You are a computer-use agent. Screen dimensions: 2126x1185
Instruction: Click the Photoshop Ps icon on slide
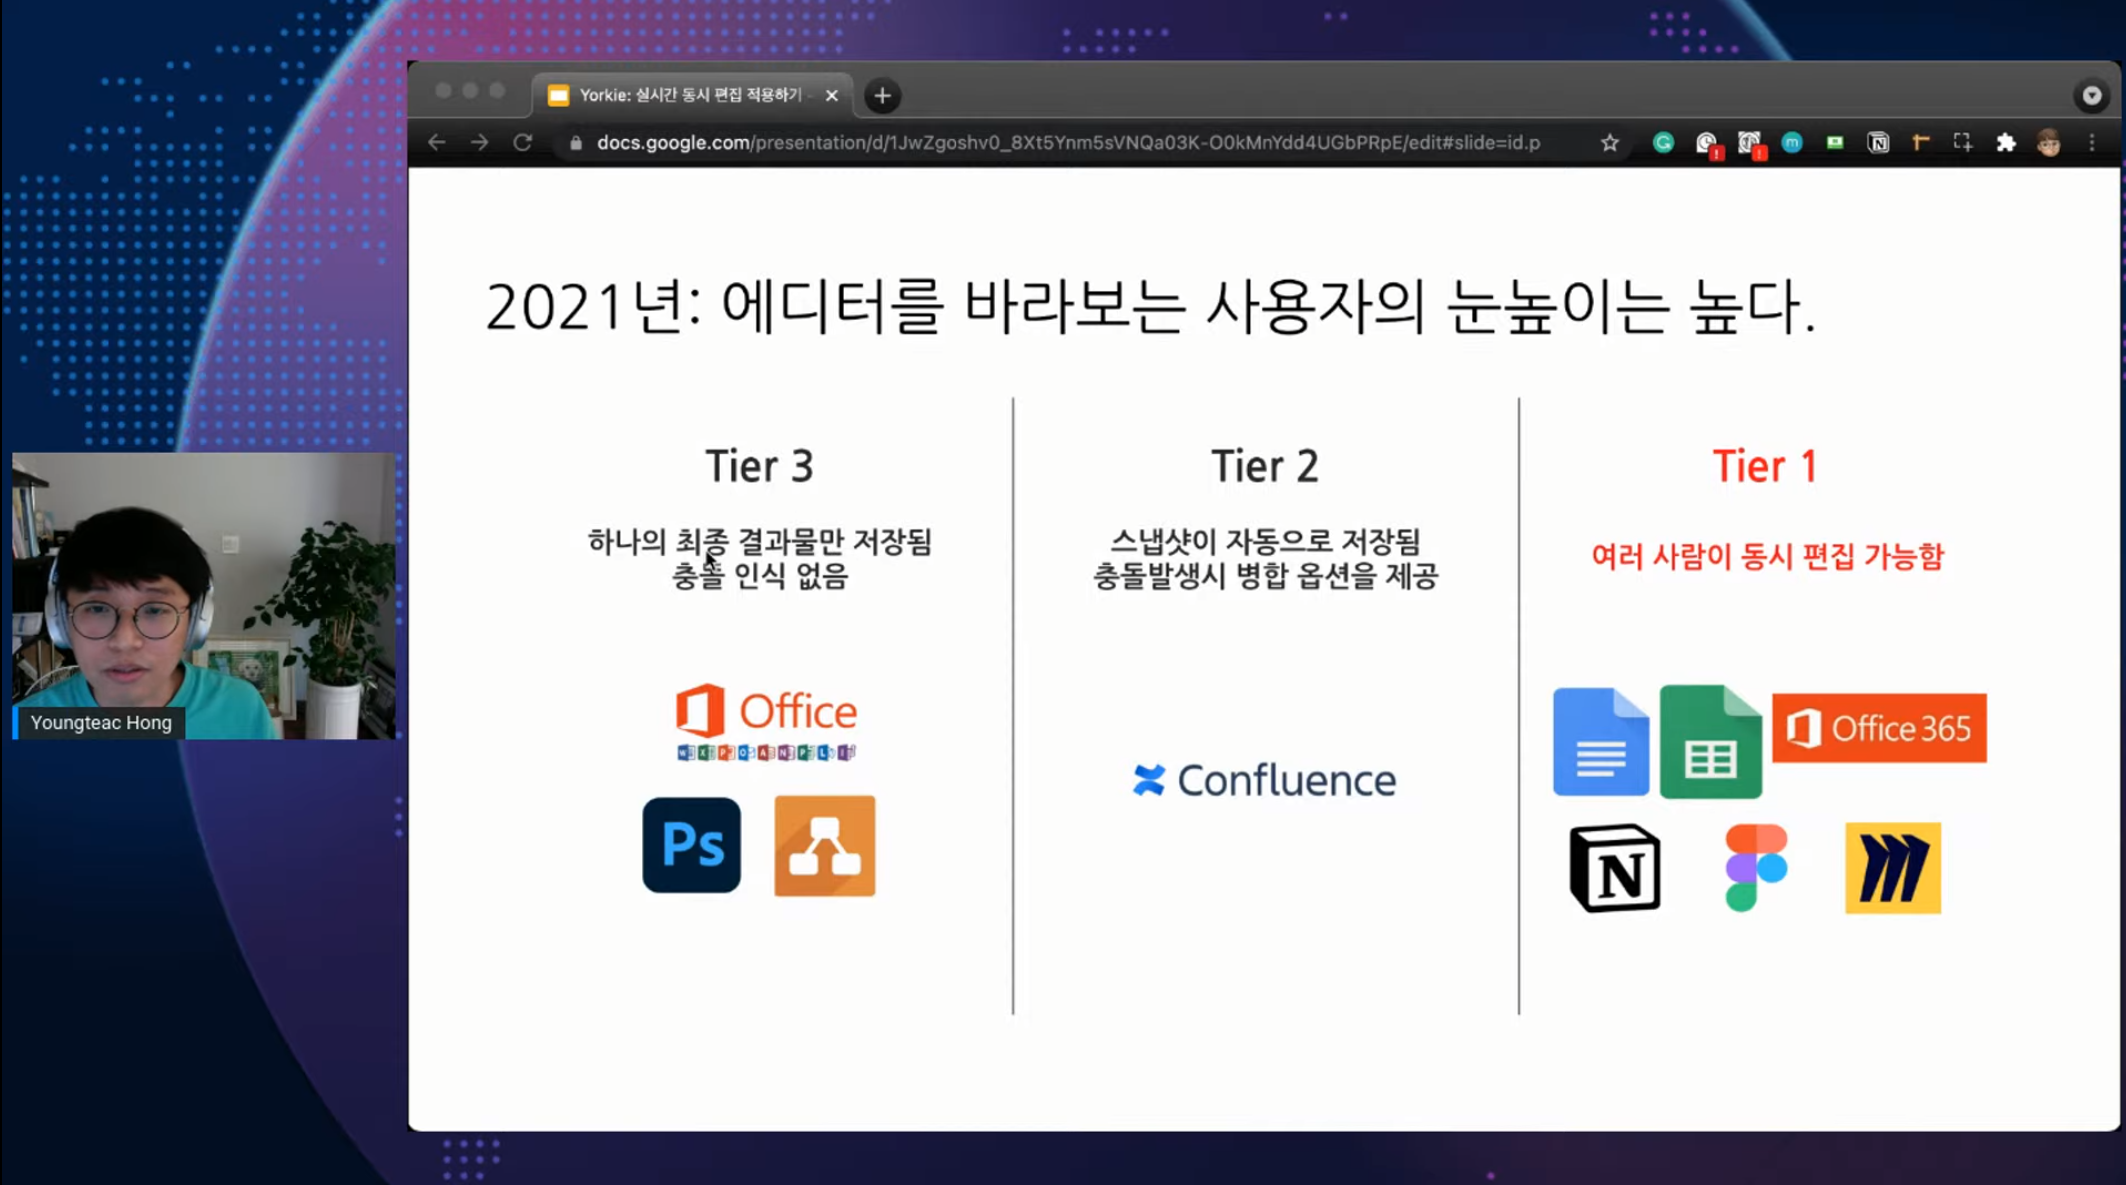[x=691, y=845]
